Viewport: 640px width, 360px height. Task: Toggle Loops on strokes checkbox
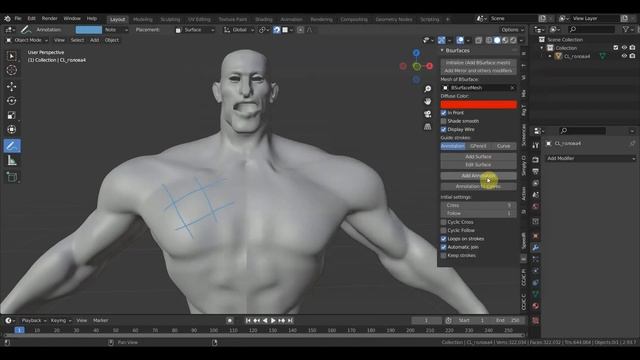coord(443,239)
